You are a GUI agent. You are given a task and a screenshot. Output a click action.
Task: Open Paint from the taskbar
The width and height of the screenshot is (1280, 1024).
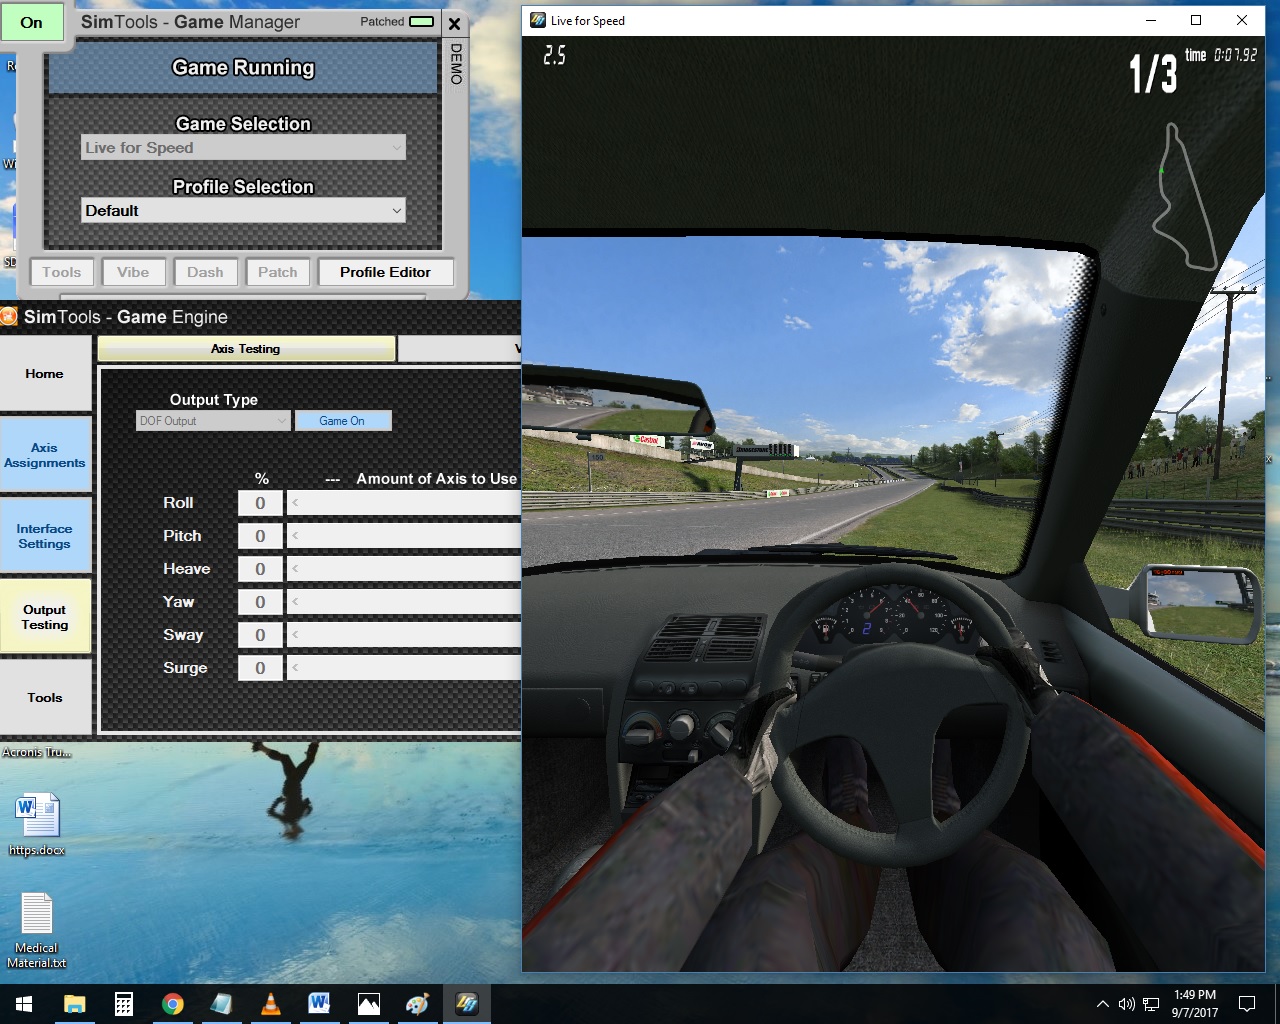[x=418, y=1004]
